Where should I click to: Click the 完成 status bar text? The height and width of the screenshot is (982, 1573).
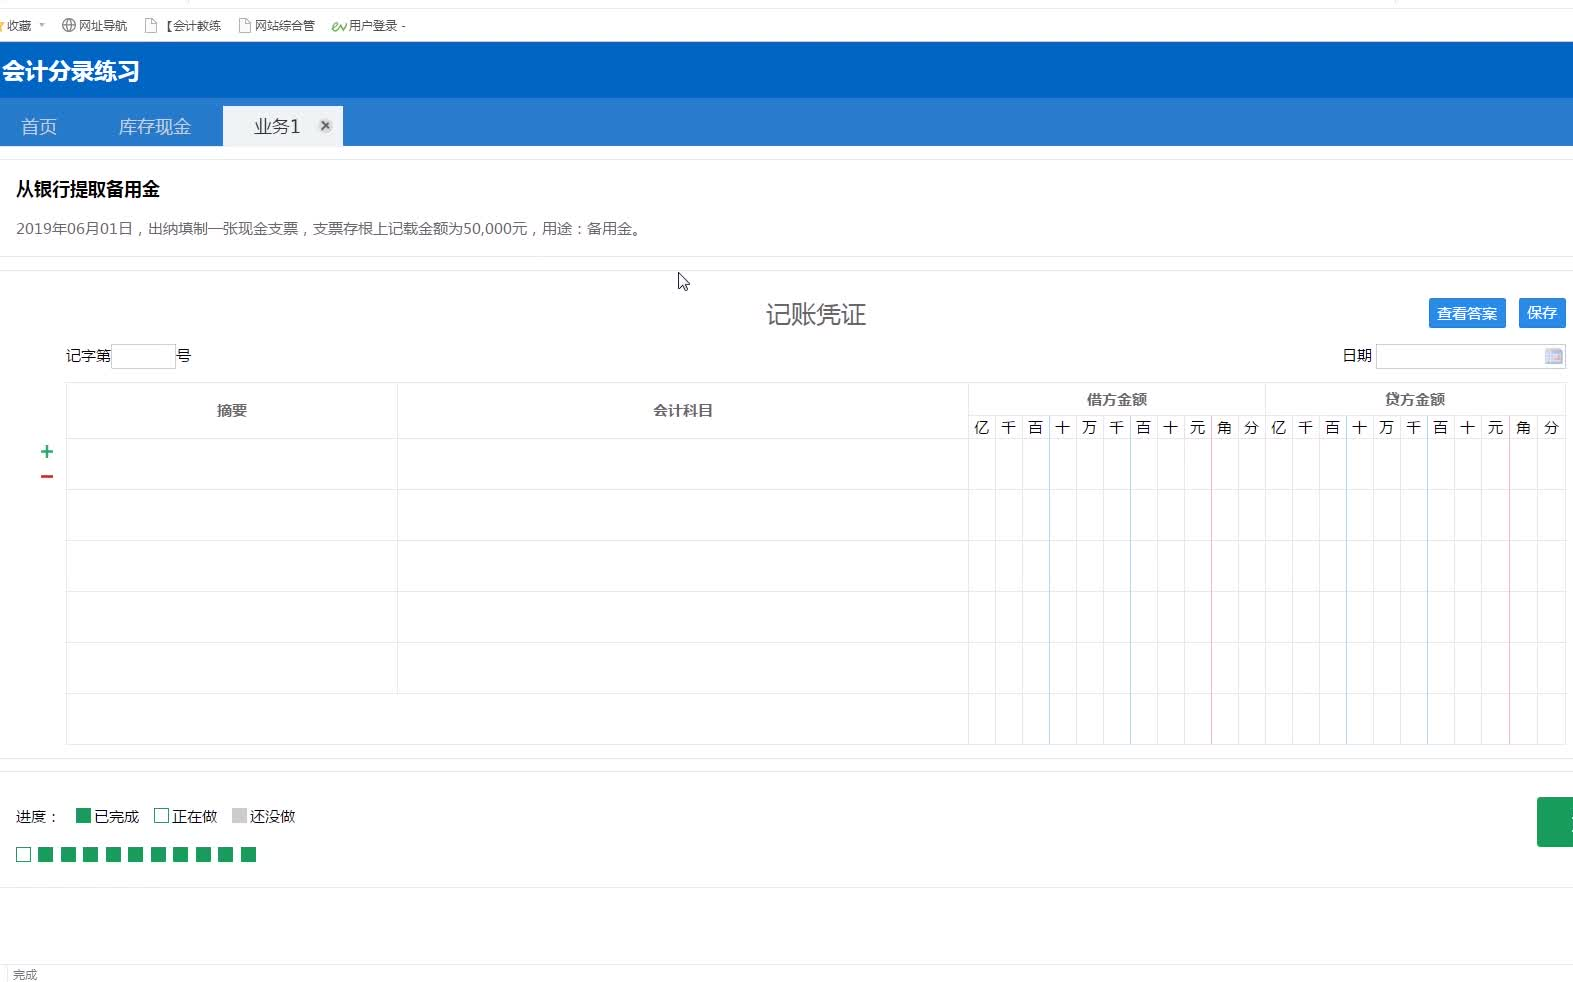pyautogui.click(x=25, y=974)
